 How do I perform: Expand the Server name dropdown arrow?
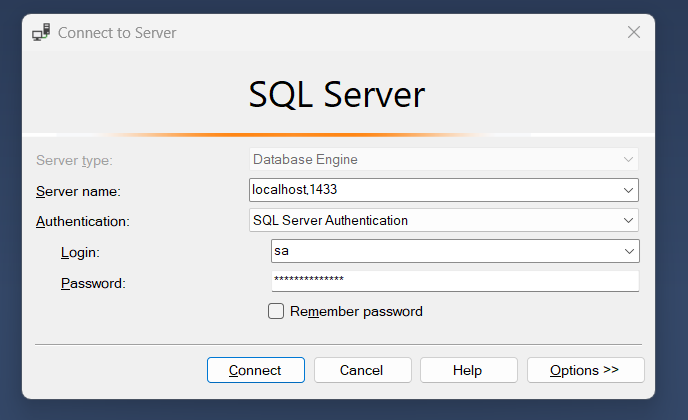point(628,190)
